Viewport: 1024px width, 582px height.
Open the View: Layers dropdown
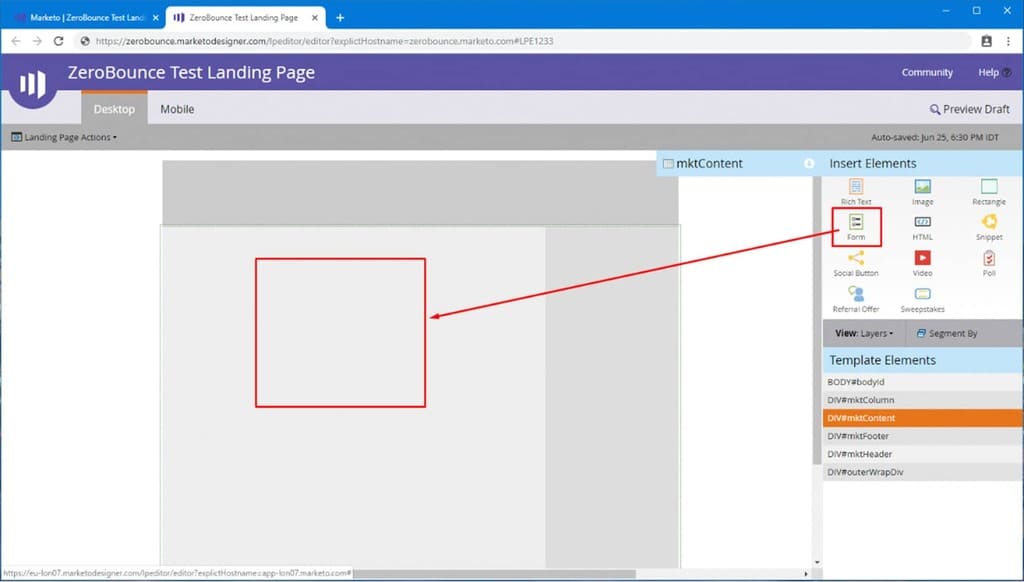coord(864,333)
